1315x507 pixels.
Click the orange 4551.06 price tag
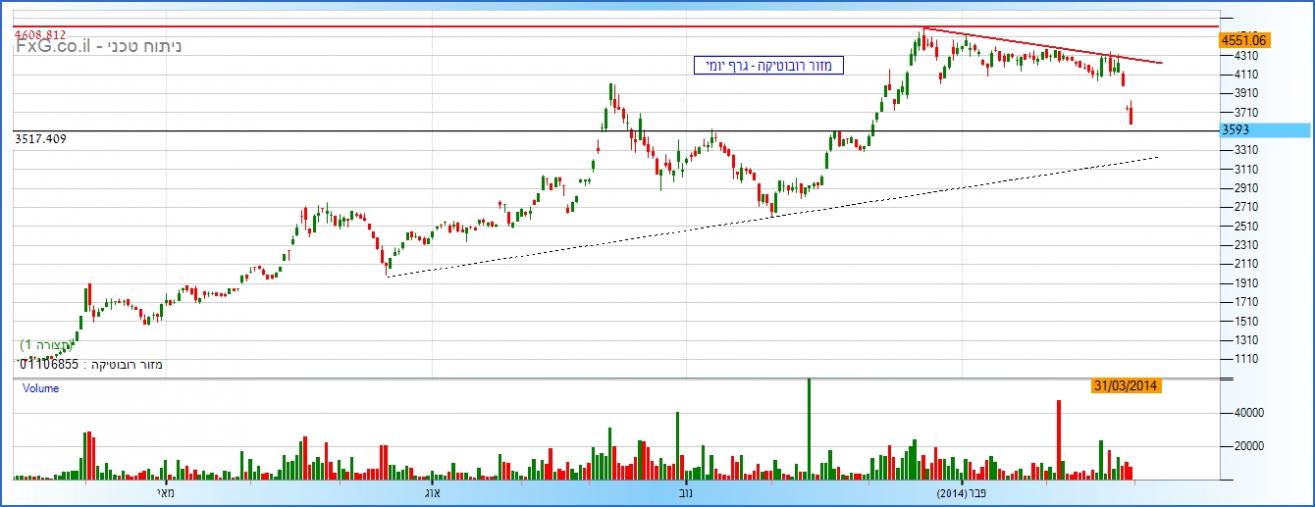point(1244,40)
